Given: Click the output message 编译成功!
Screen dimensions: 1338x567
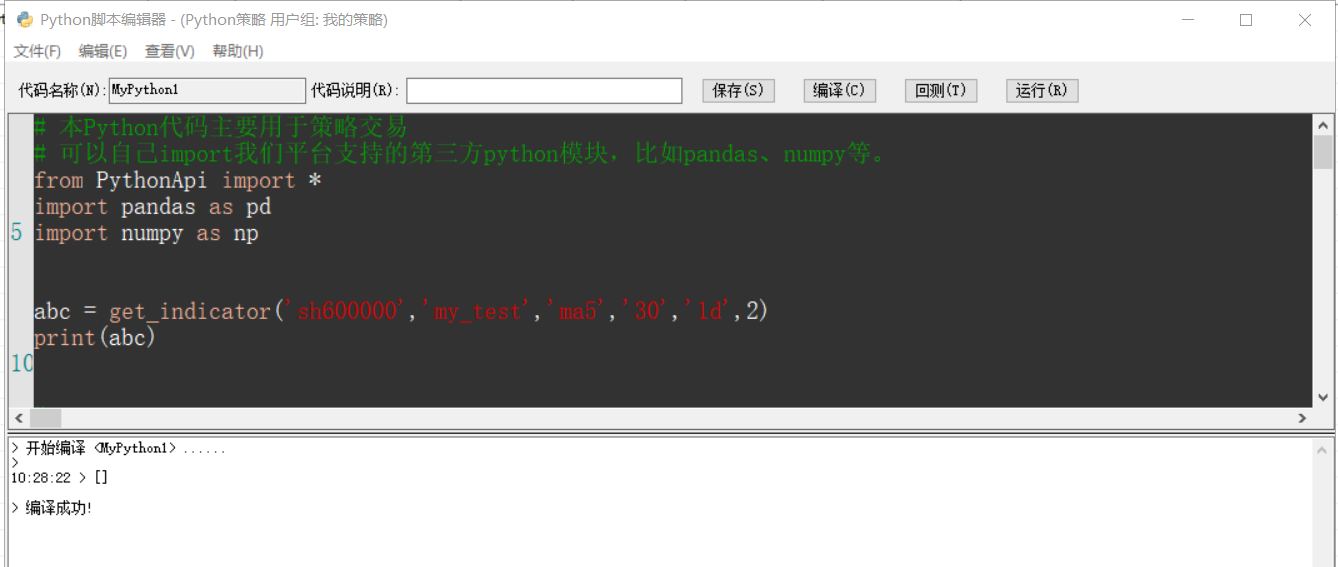Looking at the screenshot, I should [x=52, y=508].
